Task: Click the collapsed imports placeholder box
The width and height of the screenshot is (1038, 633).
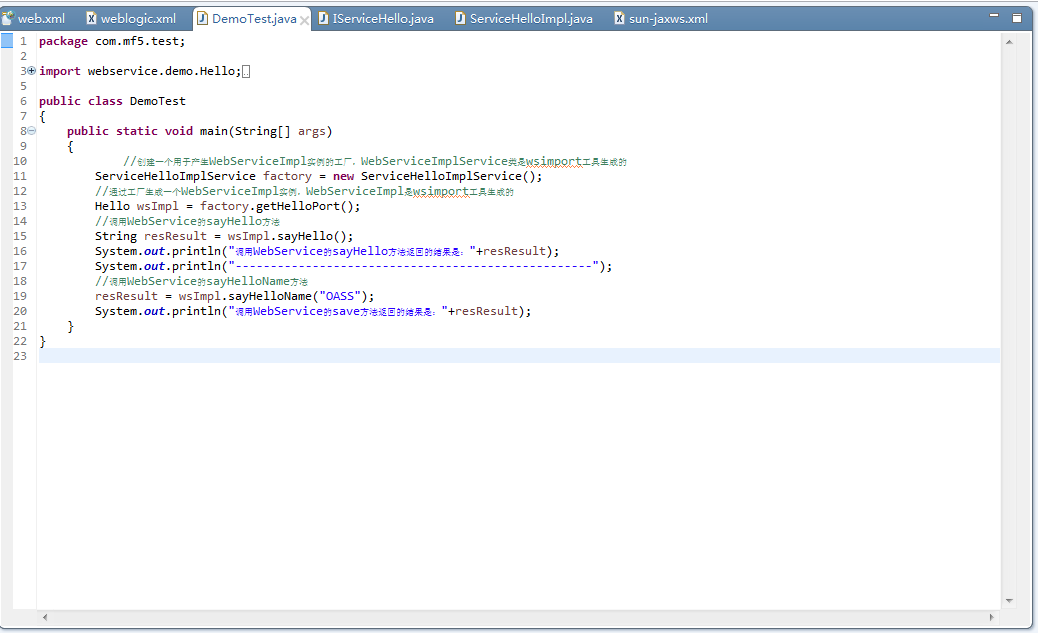Action: (x=246, y=71)
